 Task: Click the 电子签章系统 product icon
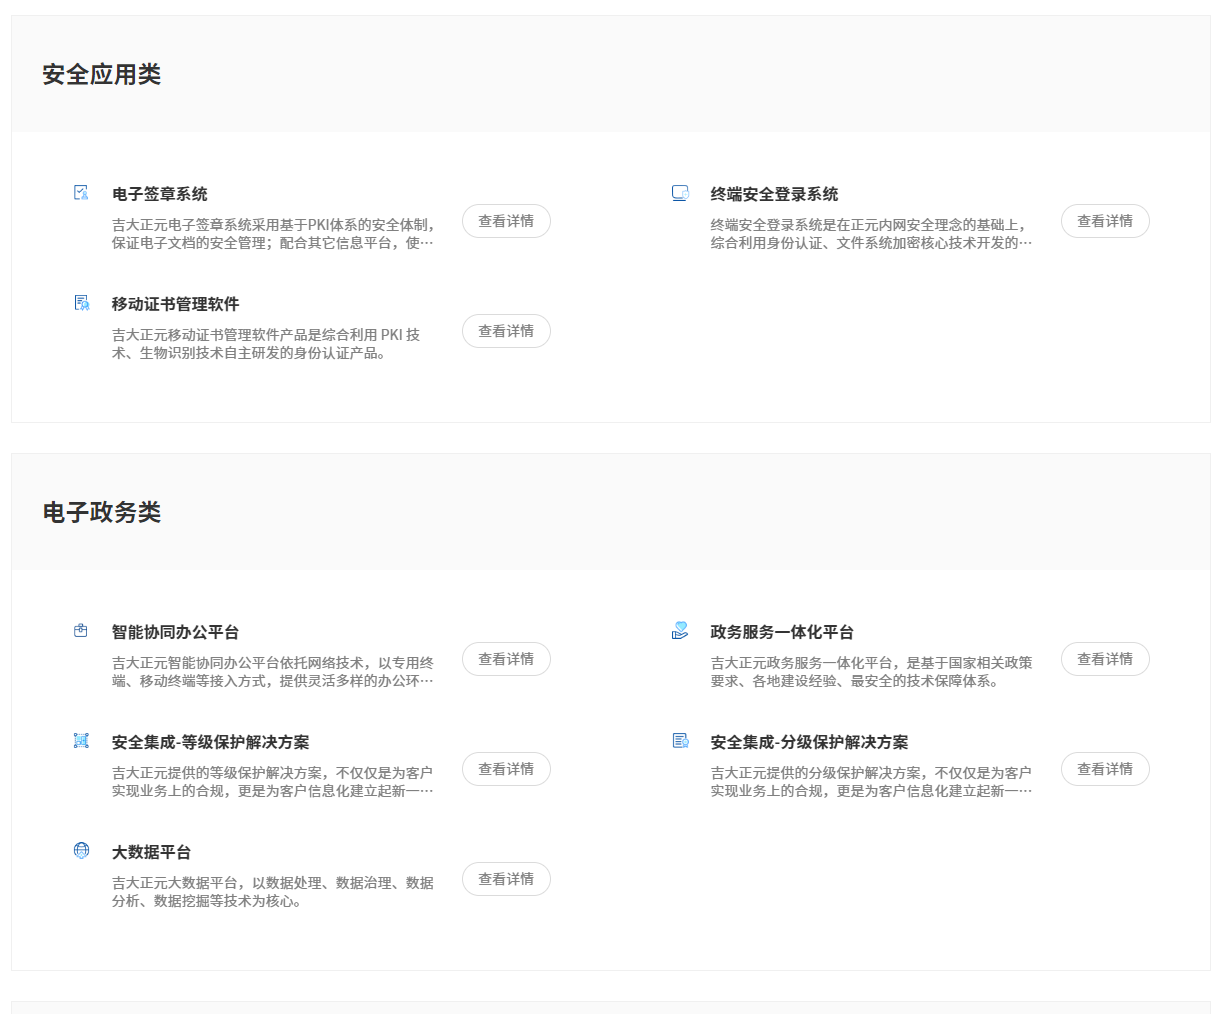(x=81, y=192)
